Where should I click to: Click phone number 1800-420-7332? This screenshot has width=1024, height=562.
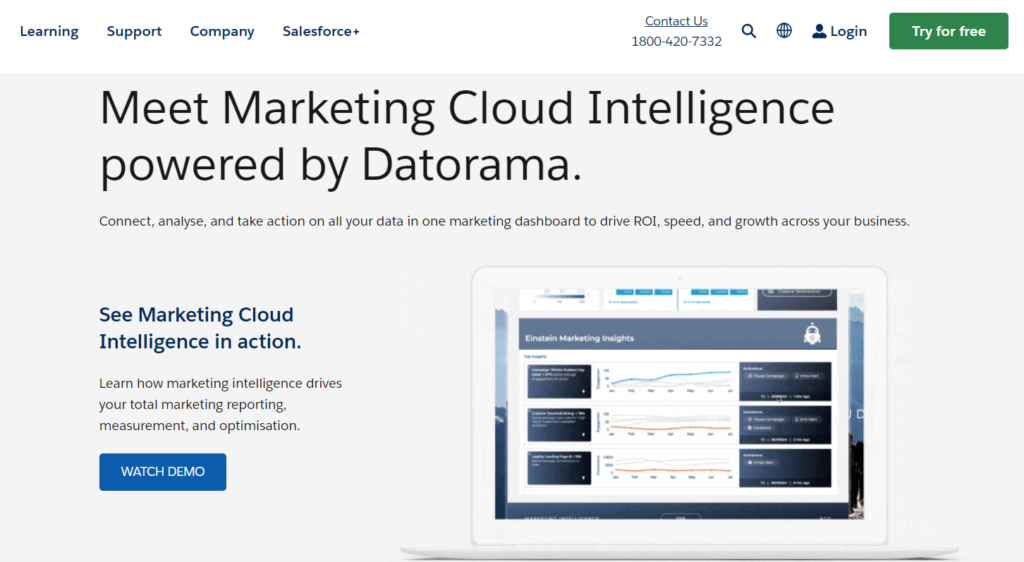676,41
